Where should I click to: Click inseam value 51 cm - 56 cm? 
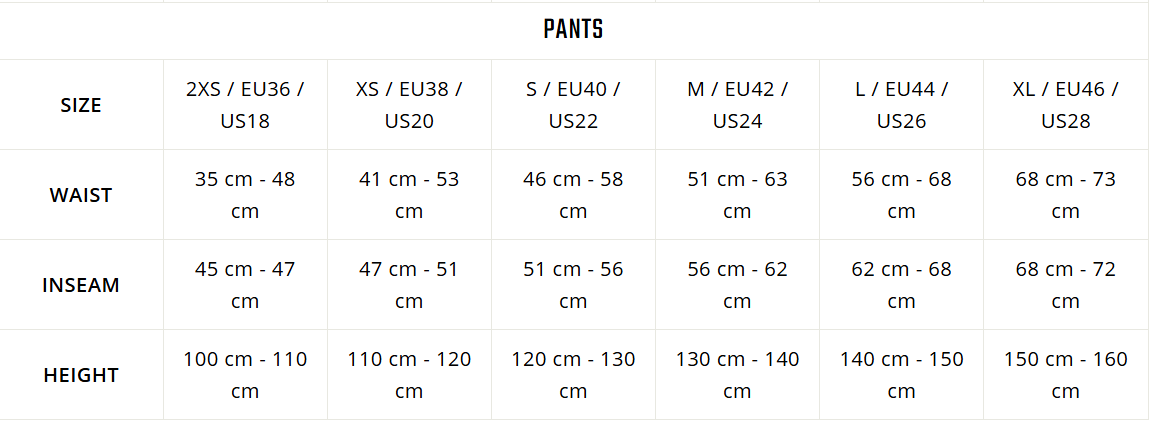click(573, 285)
